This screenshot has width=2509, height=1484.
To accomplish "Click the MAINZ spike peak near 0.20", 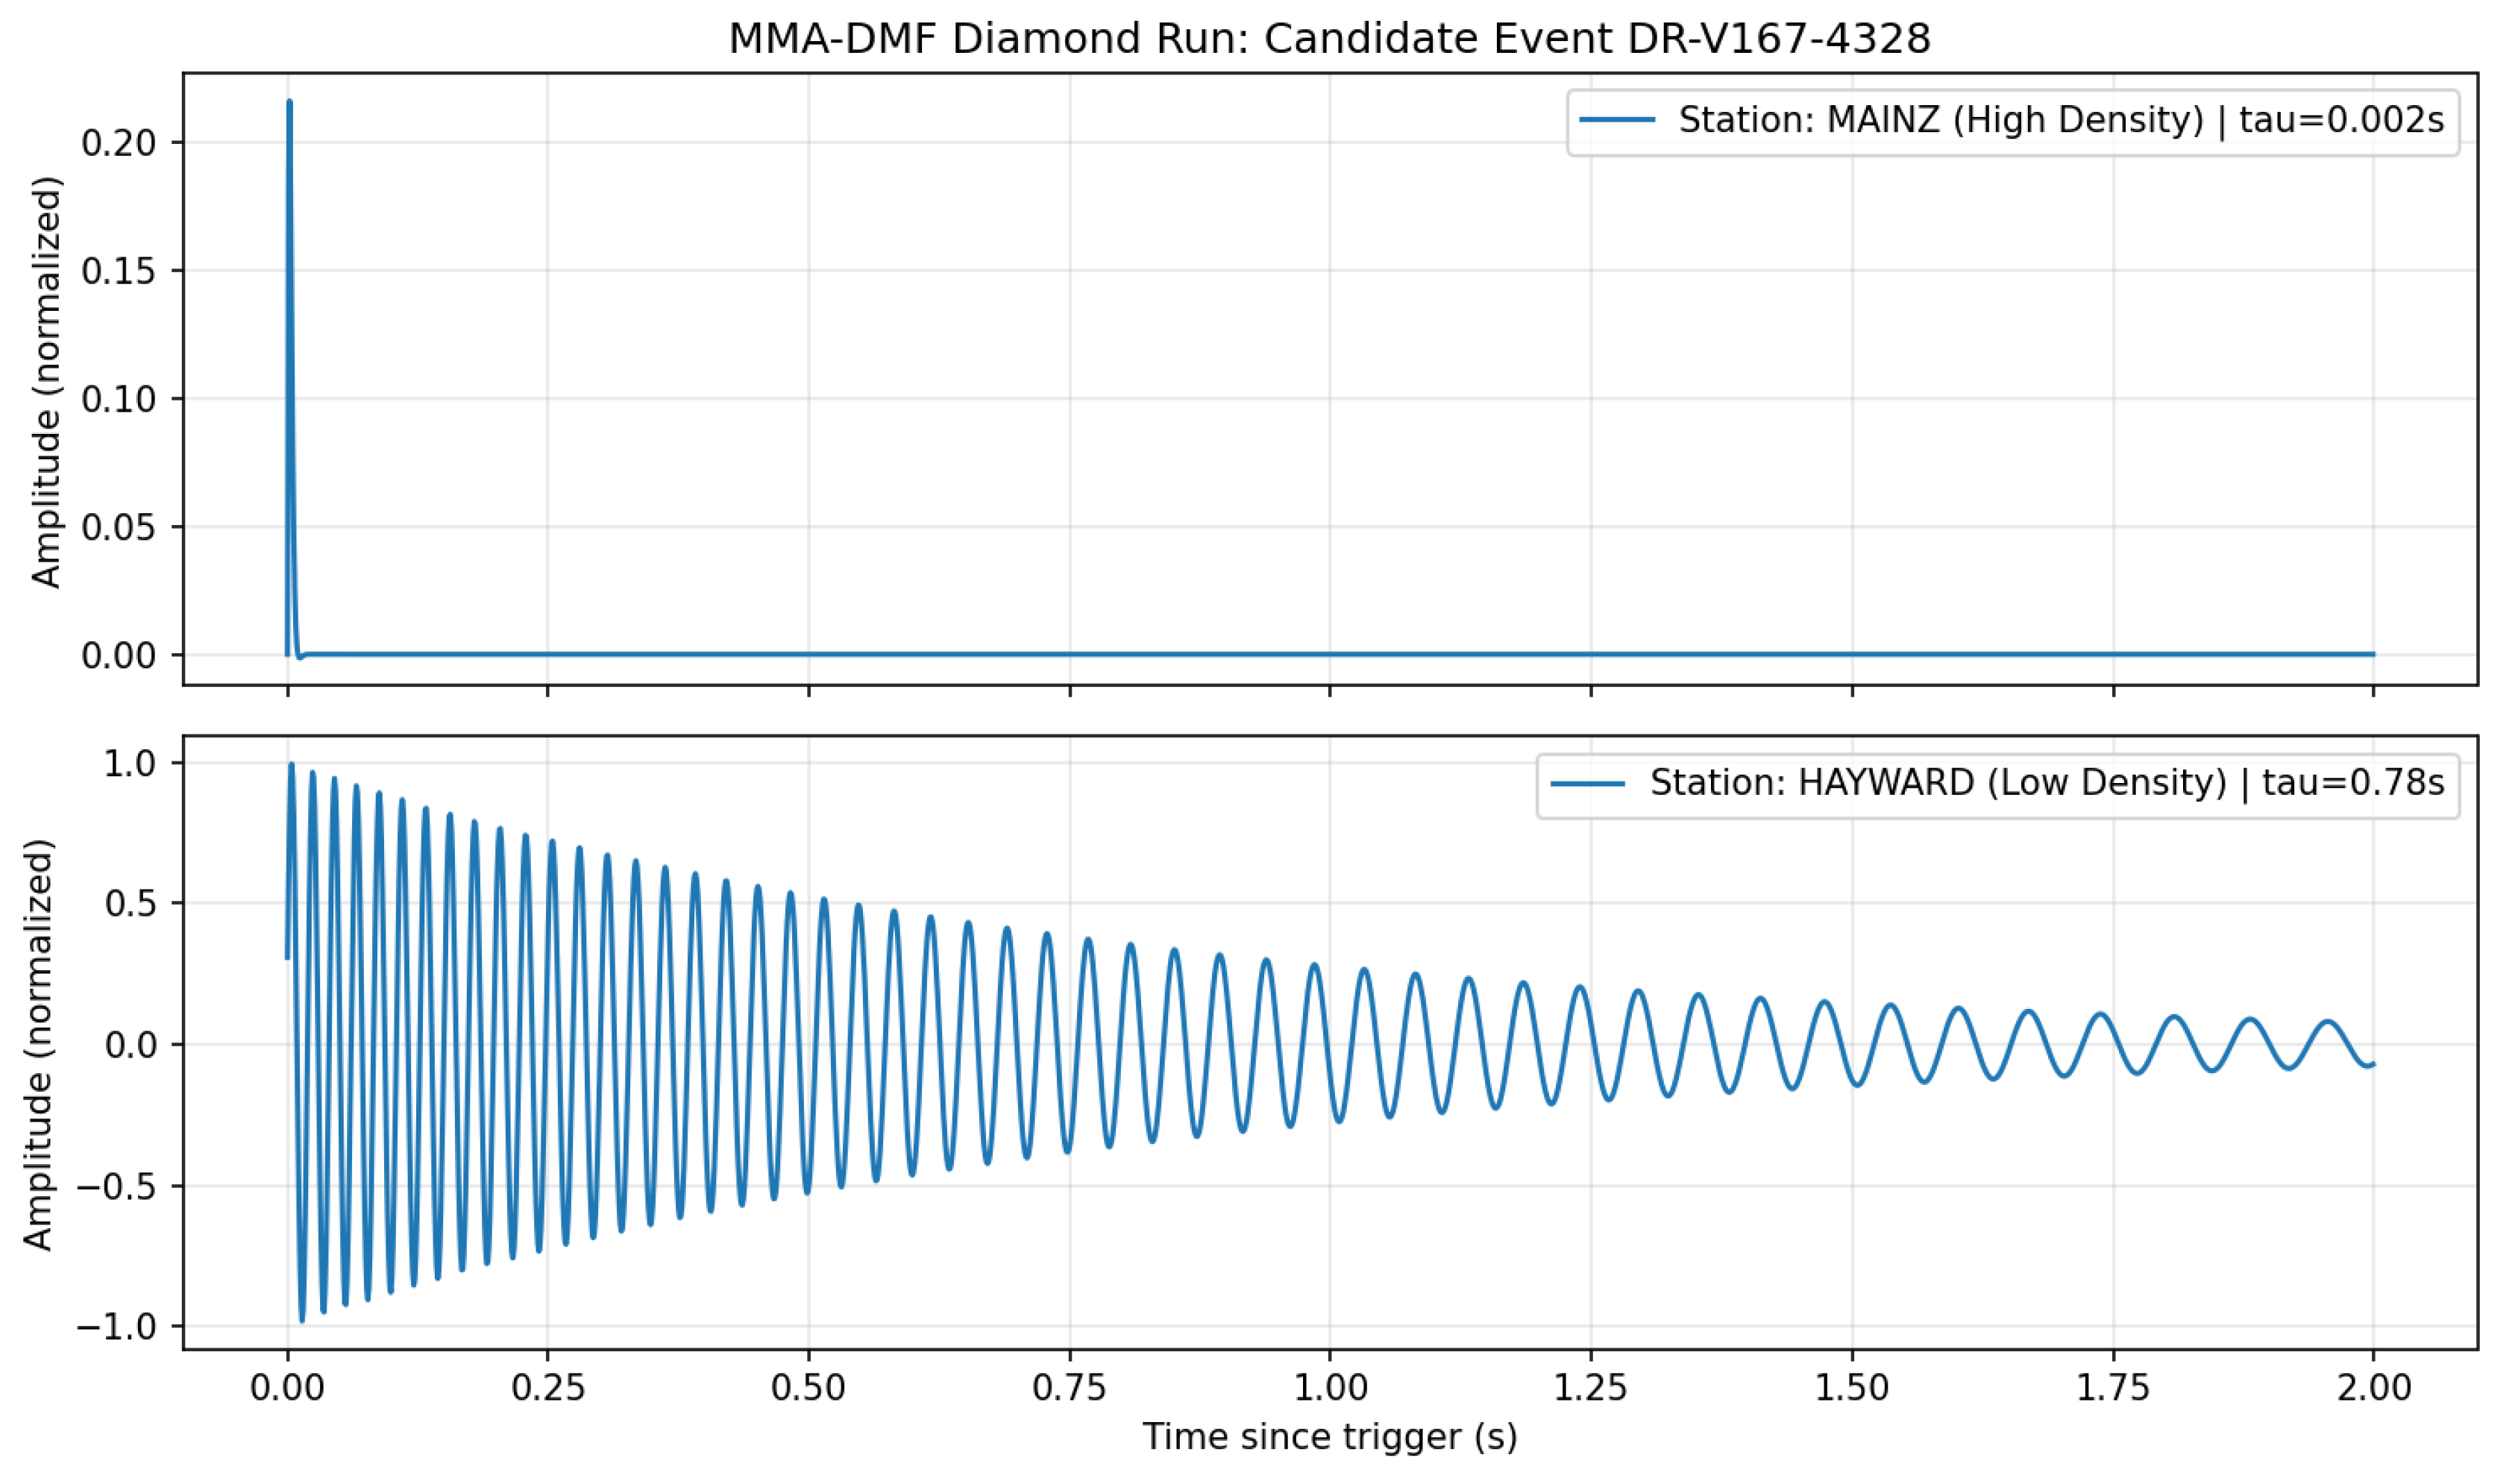I will pos(290,102).
